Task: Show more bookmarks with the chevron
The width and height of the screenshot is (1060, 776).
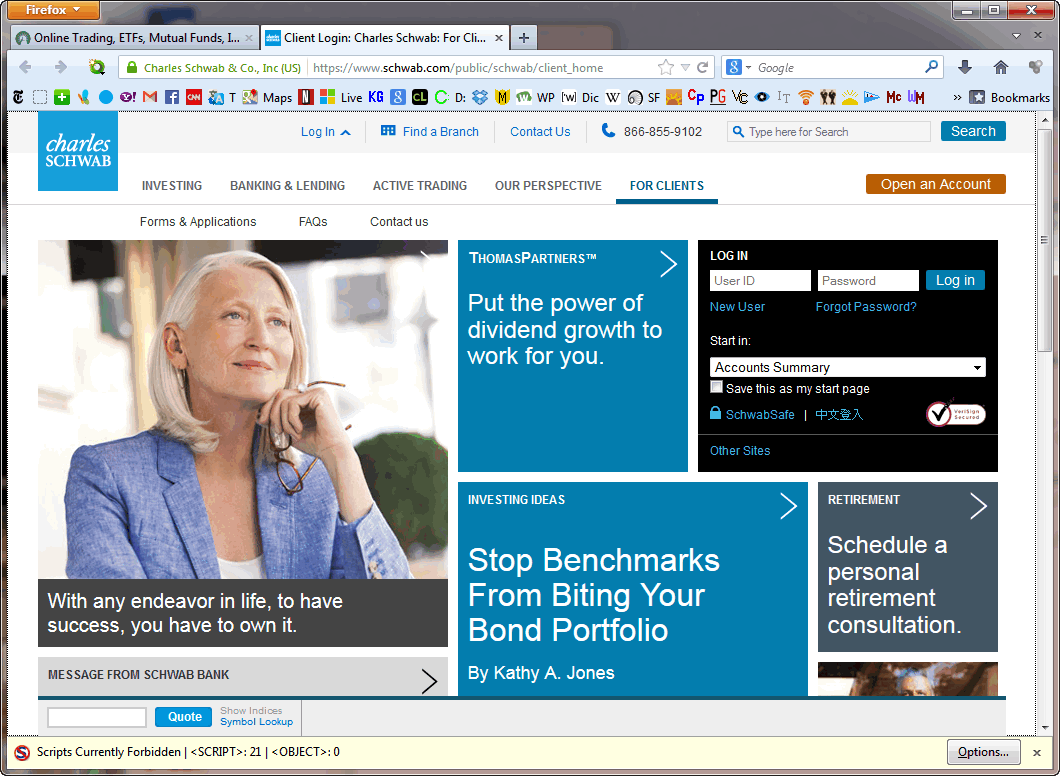Action: [x=957, y=97]
